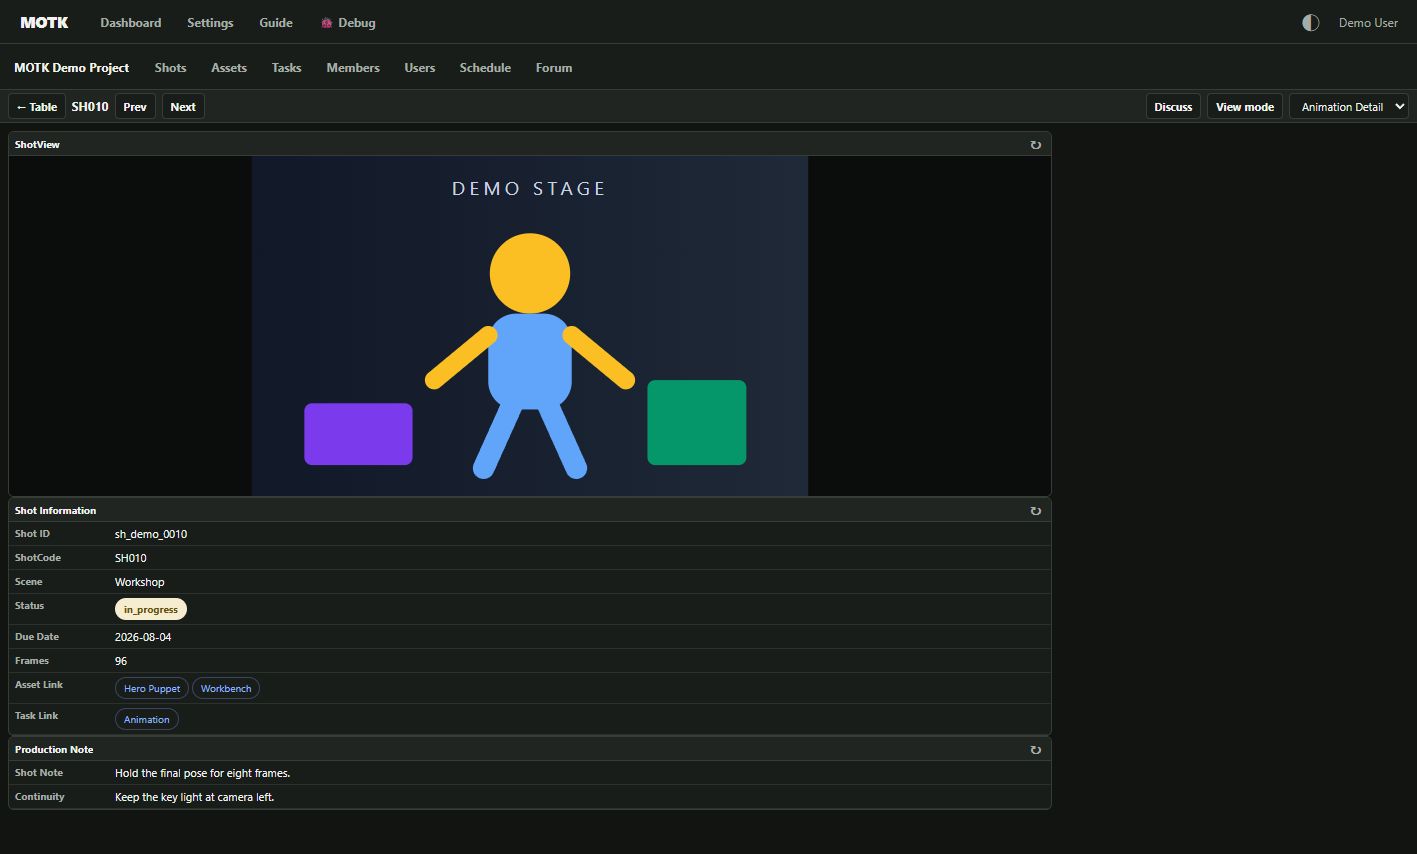Switch to the Schedule tab
This screenshot has height=854, width=1417.
pyautogui.click(x=485, y=68)
